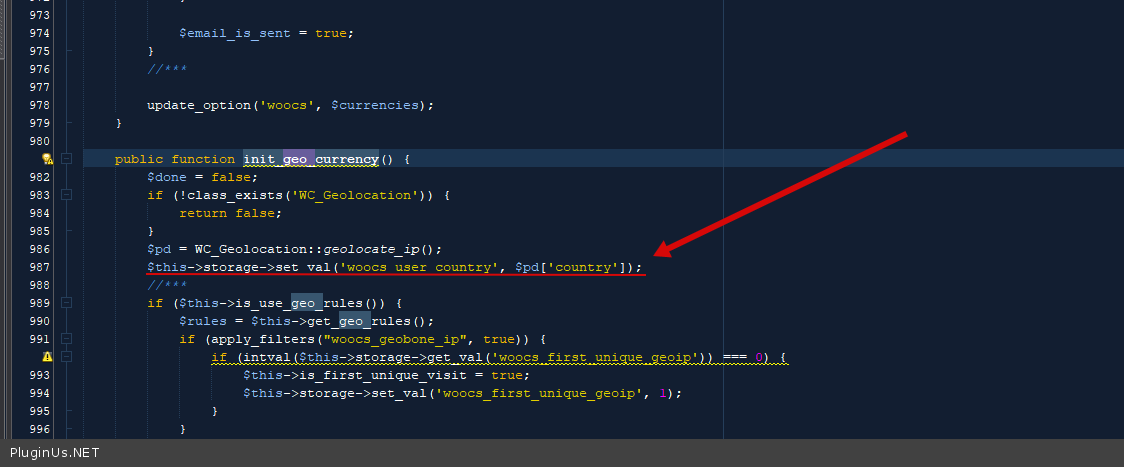Click the PluginUs.NET watermark text
Viewport: 1124px width, 467px height.
[54, 453]
